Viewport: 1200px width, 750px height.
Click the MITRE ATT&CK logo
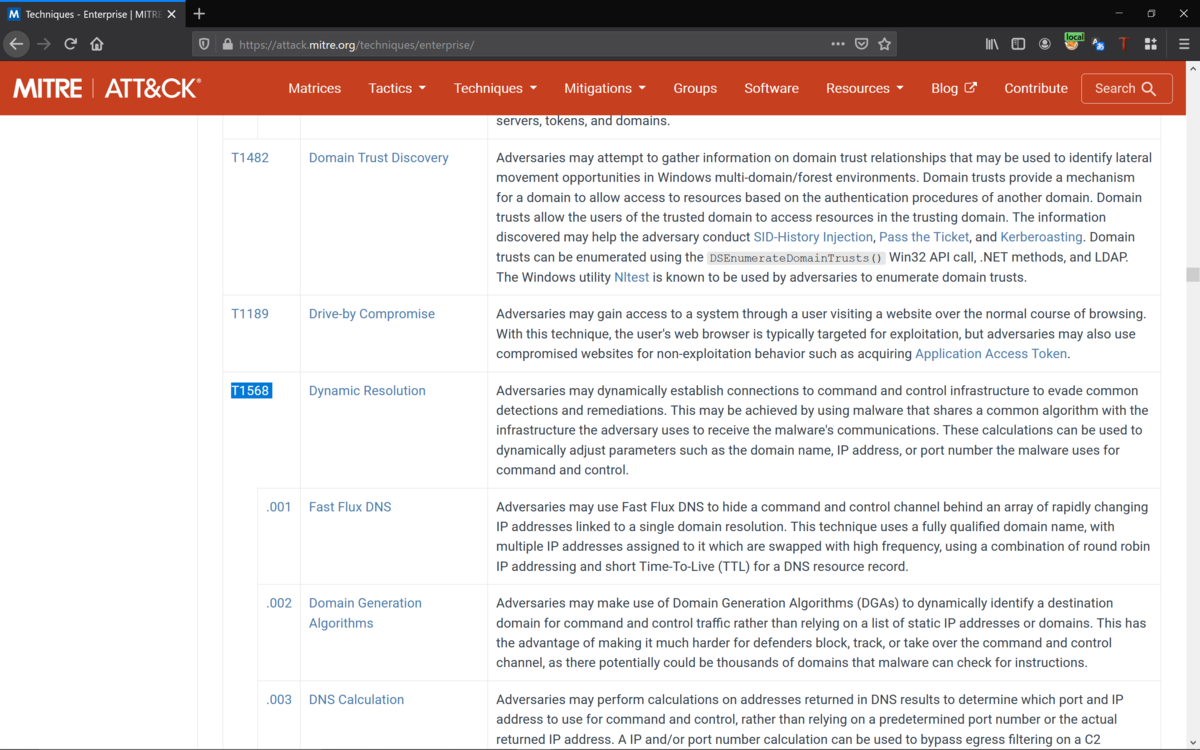[x=107, y=88]
